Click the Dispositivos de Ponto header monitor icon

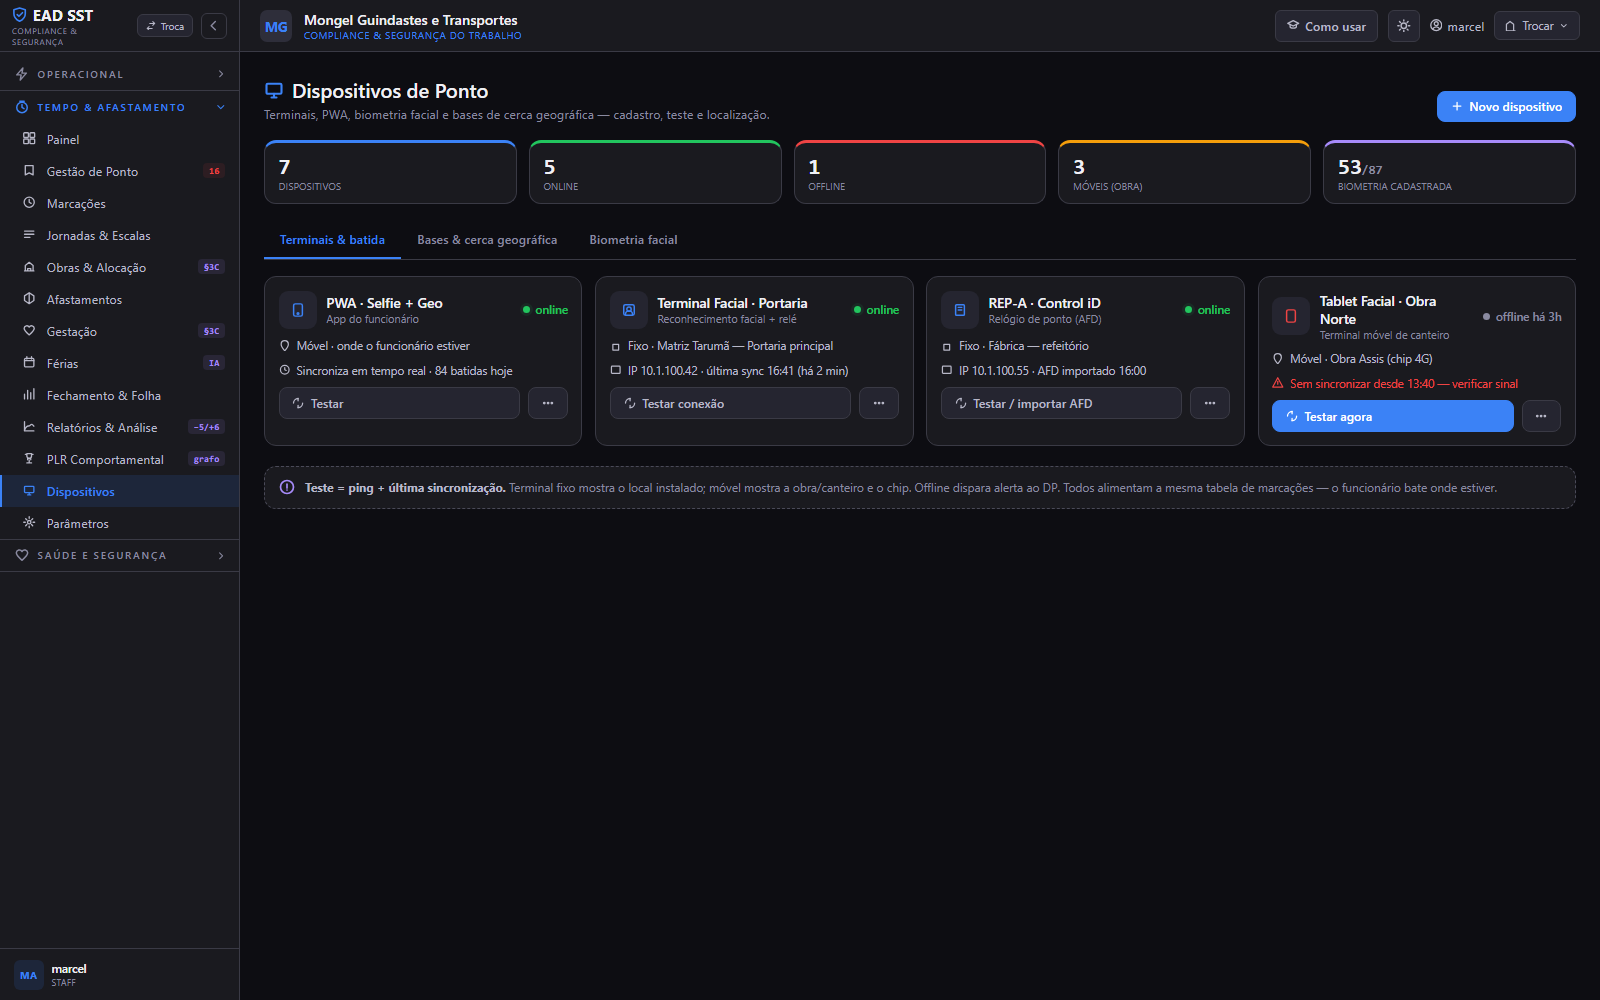[x=273, y=91]
